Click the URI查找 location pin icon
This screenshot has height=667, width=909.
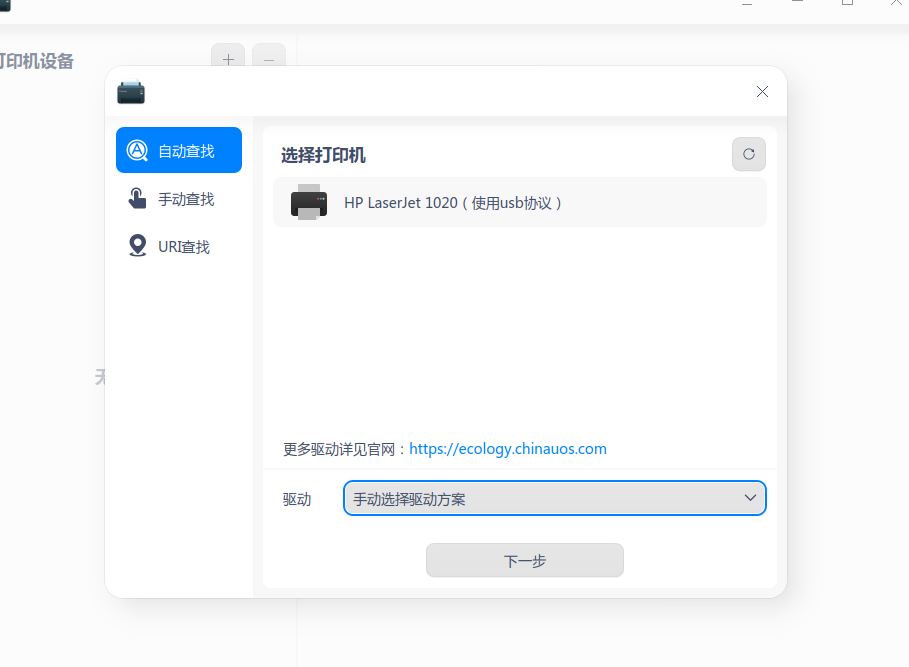pos(137,245)
